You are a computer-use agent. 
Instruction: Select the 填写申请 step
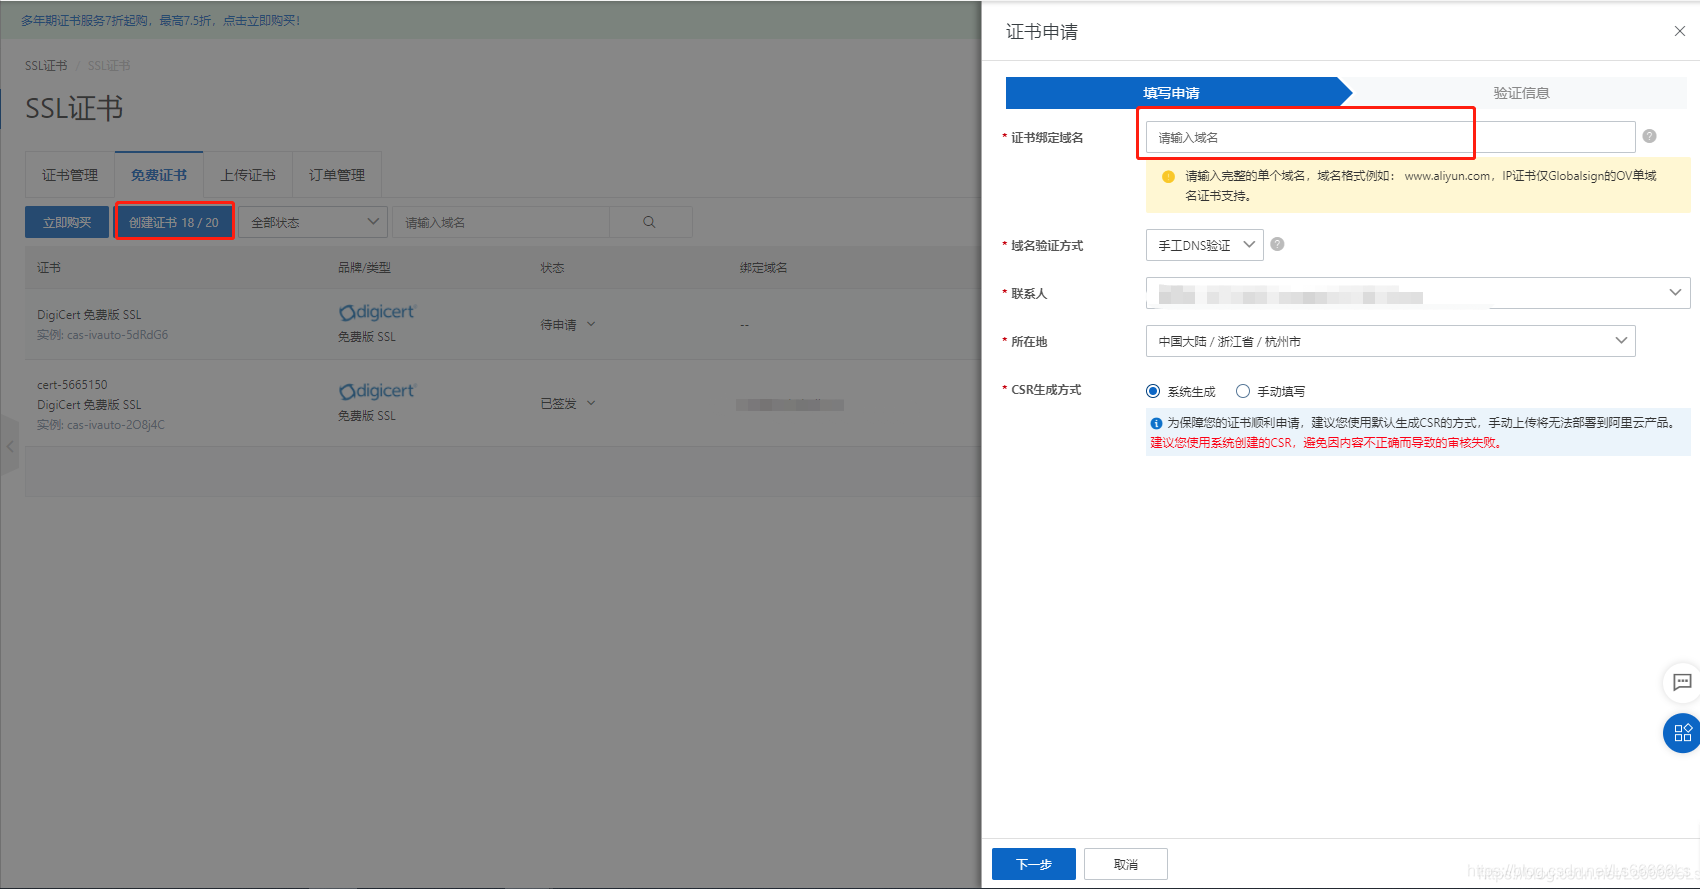pyautogui.click(x=1172, y=93)
